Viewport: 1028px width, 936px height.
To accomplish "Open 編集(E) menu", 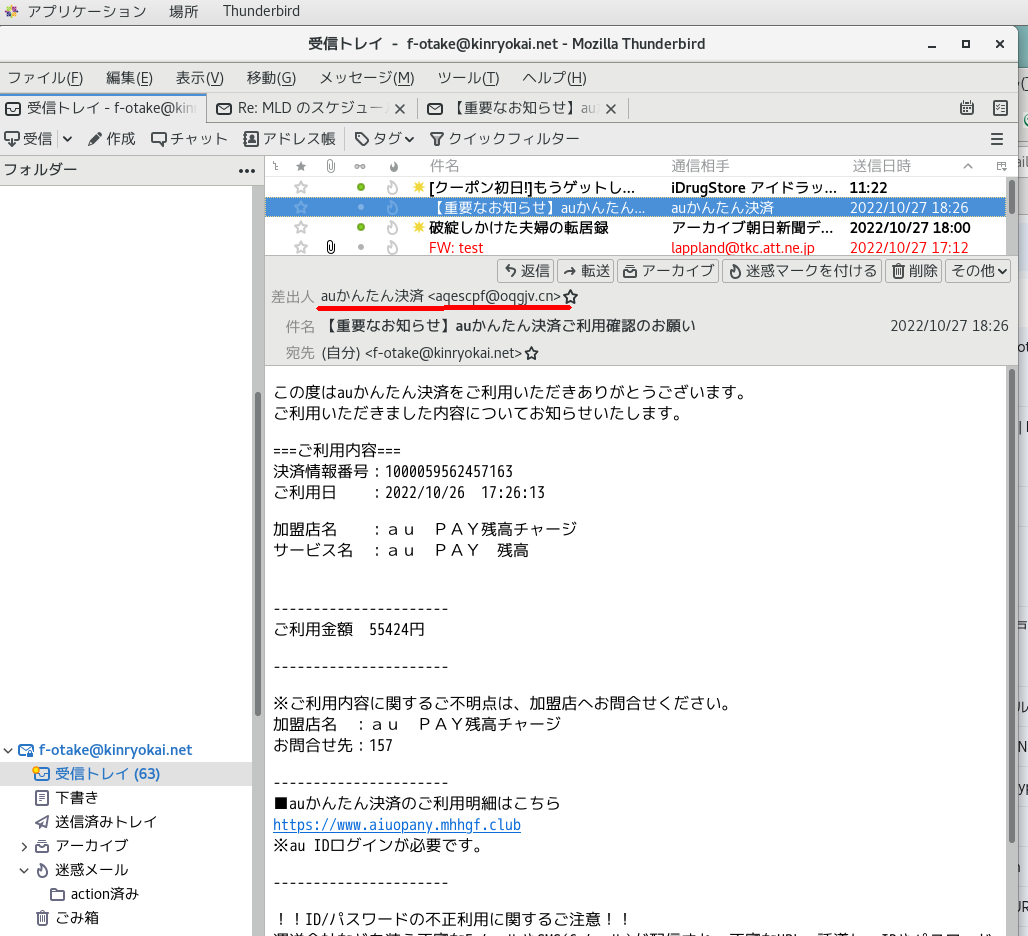I will pyautogui.click(x=129, y=78).
